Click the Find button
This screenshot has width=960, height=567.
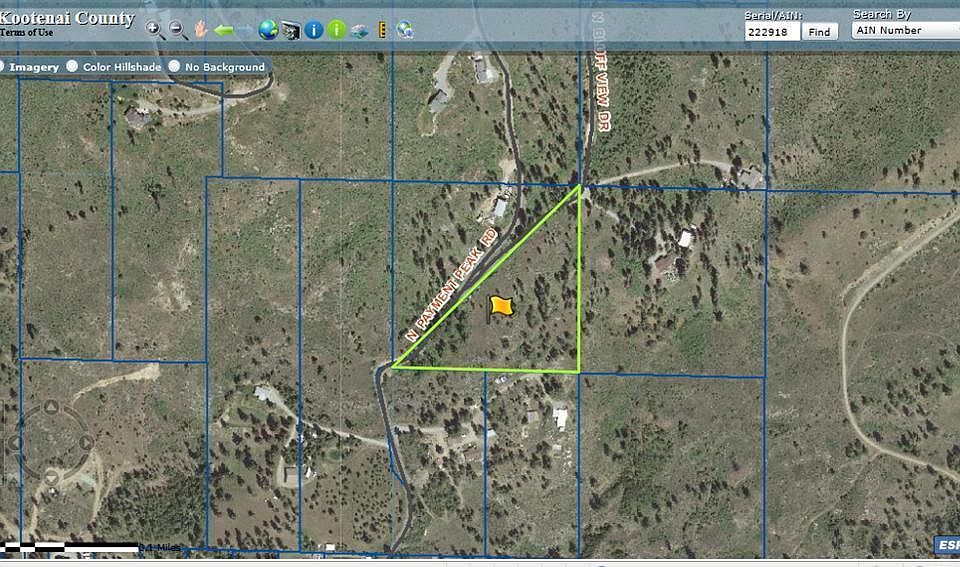[x=819, y=32]
